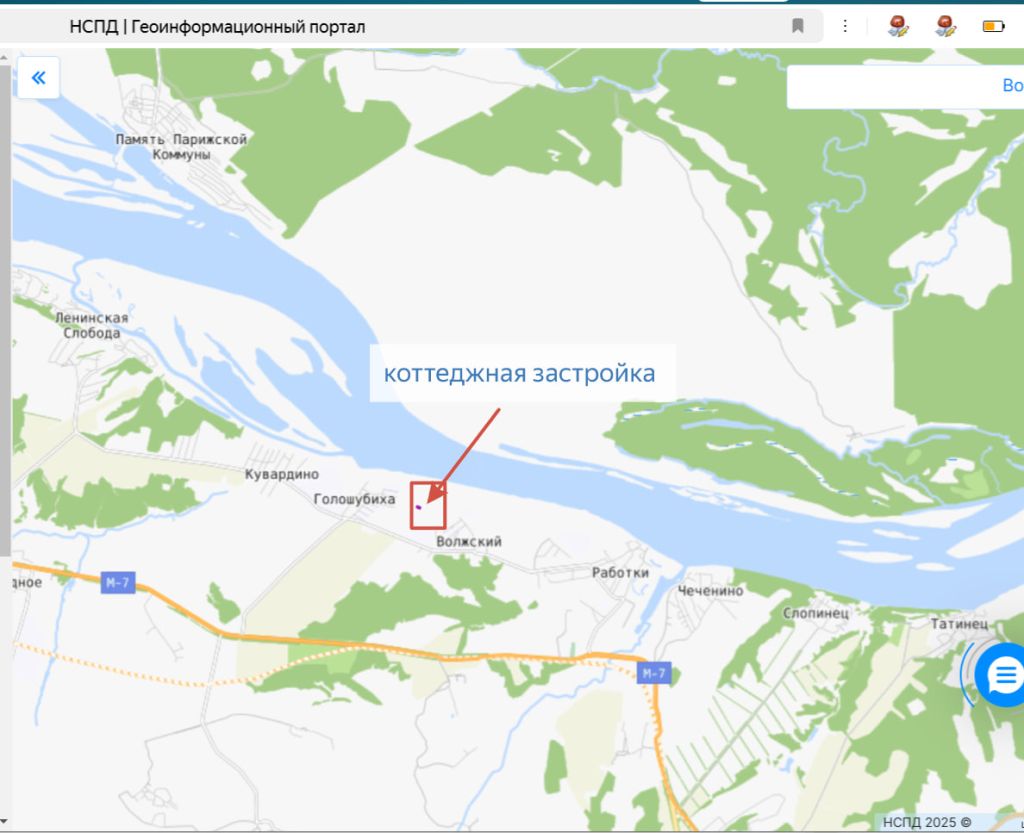The width and height of the screenshot is (1024, 833).
Task: Click the Работки settlement label
Action: (620, 573)
